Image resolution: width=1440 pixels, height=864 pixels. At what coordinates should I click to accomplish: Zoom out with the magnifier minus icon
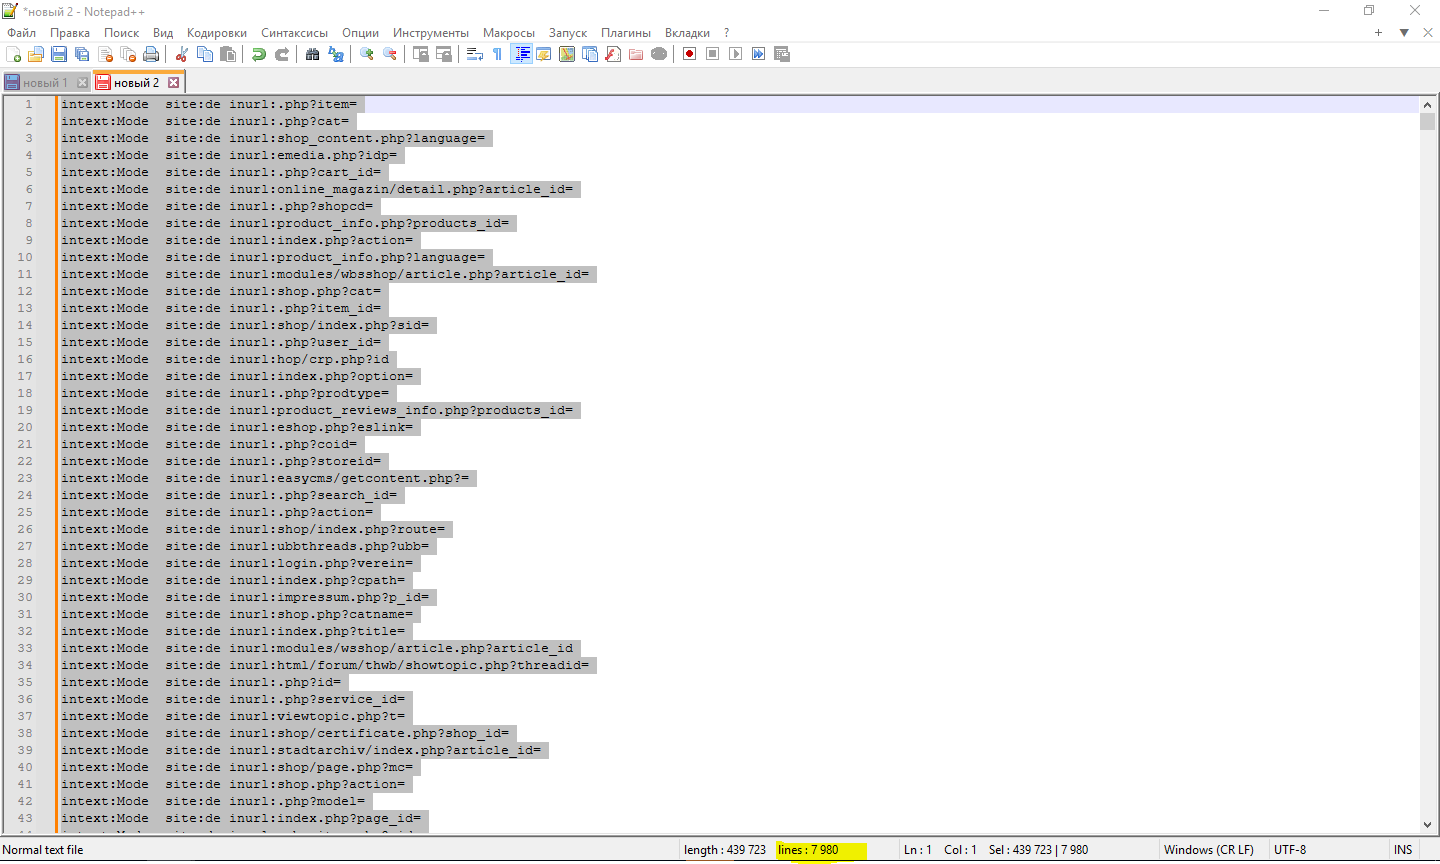click(390, 54)
